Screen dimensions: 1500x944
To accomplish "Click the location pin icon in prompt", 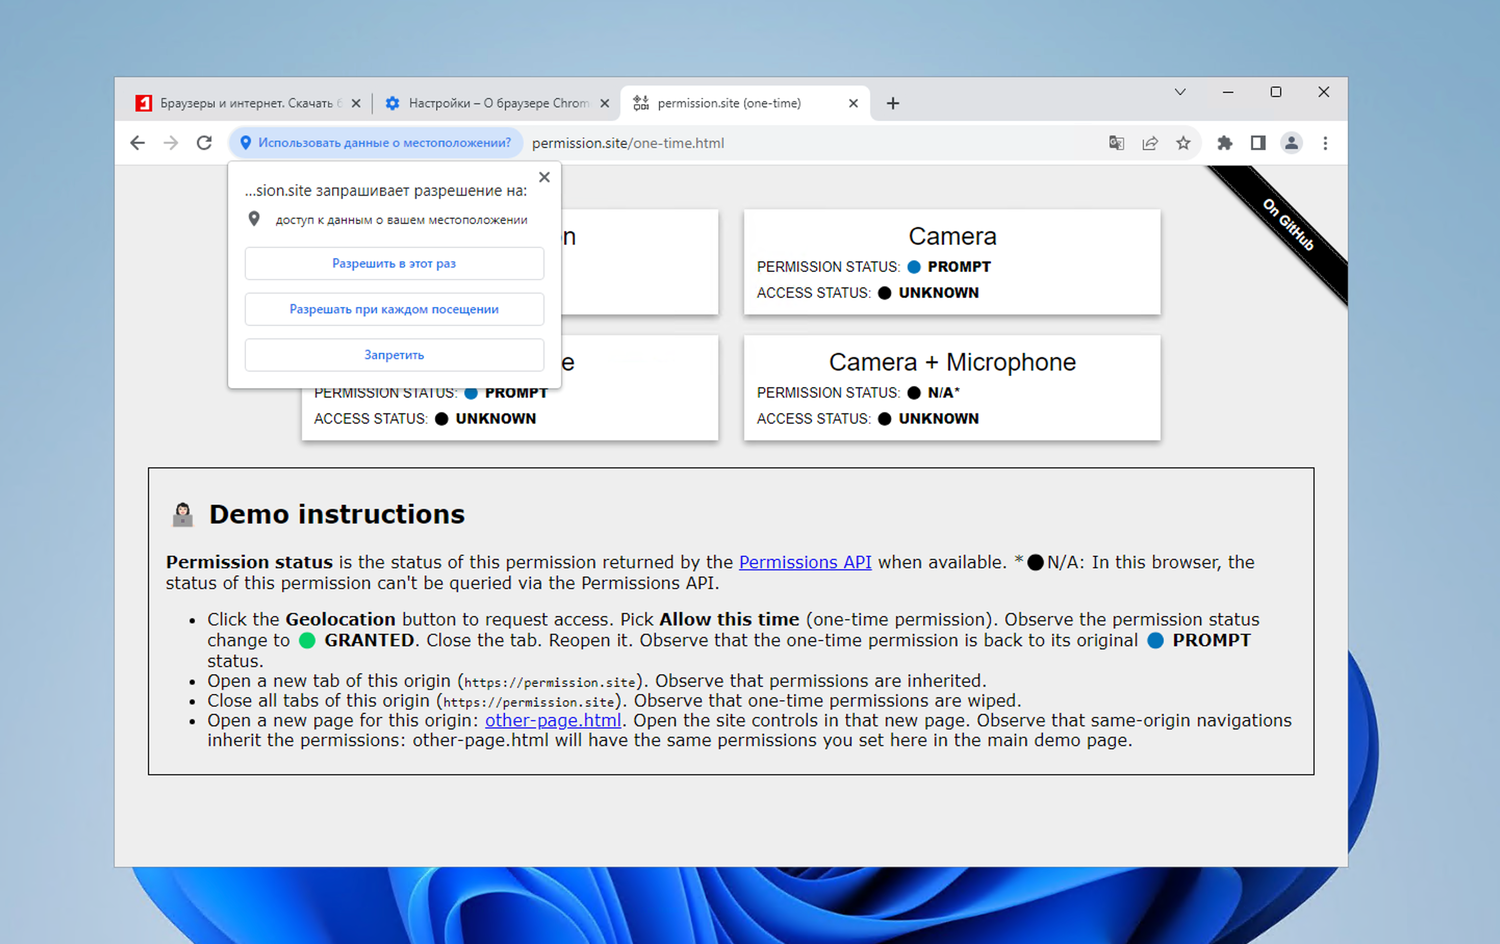I will [254, 219].
